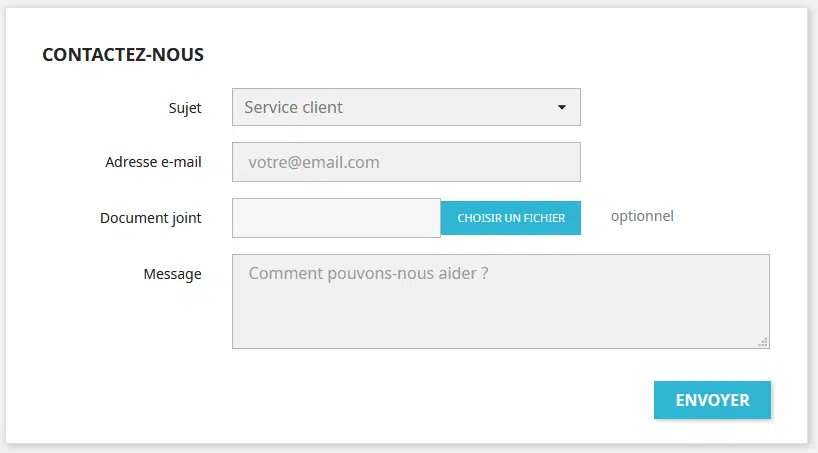Click the Sujet dropdown arrow caret
818x453 pixels.
tap(561, 107)
